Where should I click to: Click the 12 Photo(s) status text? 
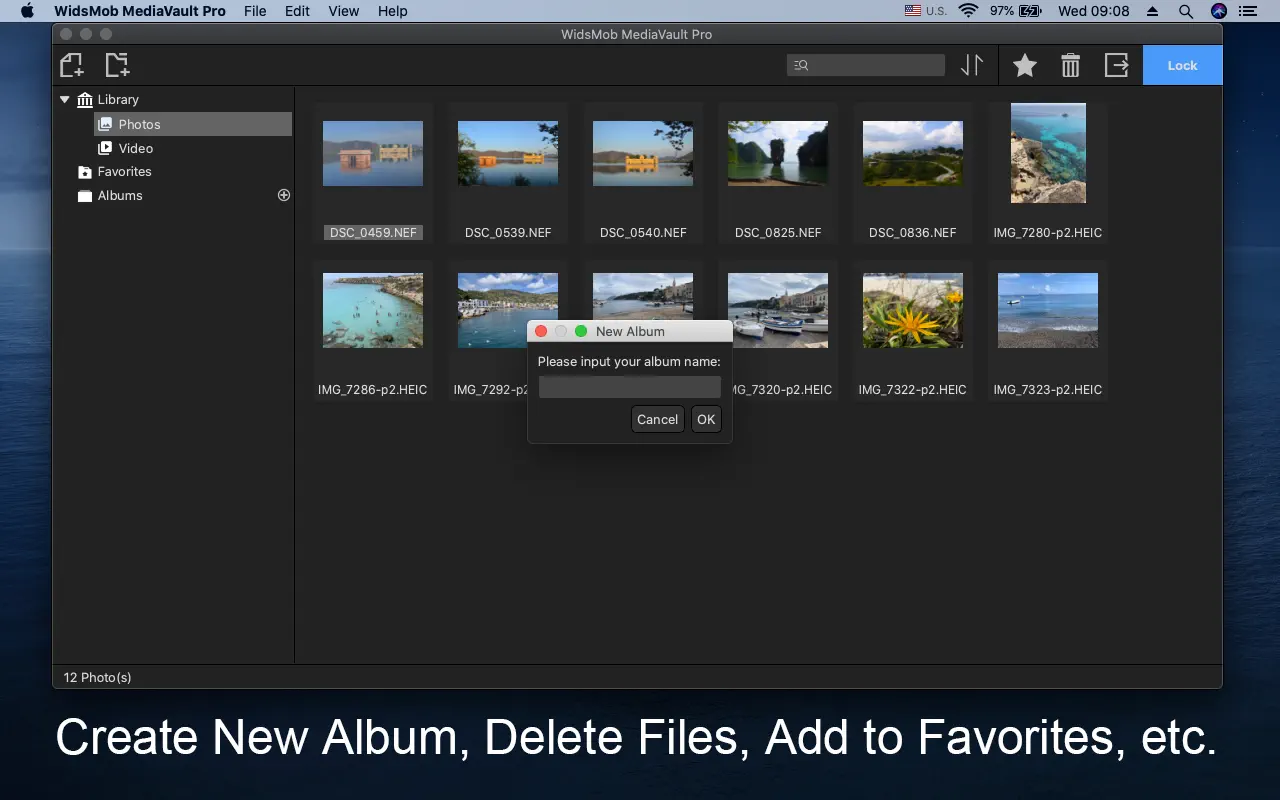[x=98, y=677]
